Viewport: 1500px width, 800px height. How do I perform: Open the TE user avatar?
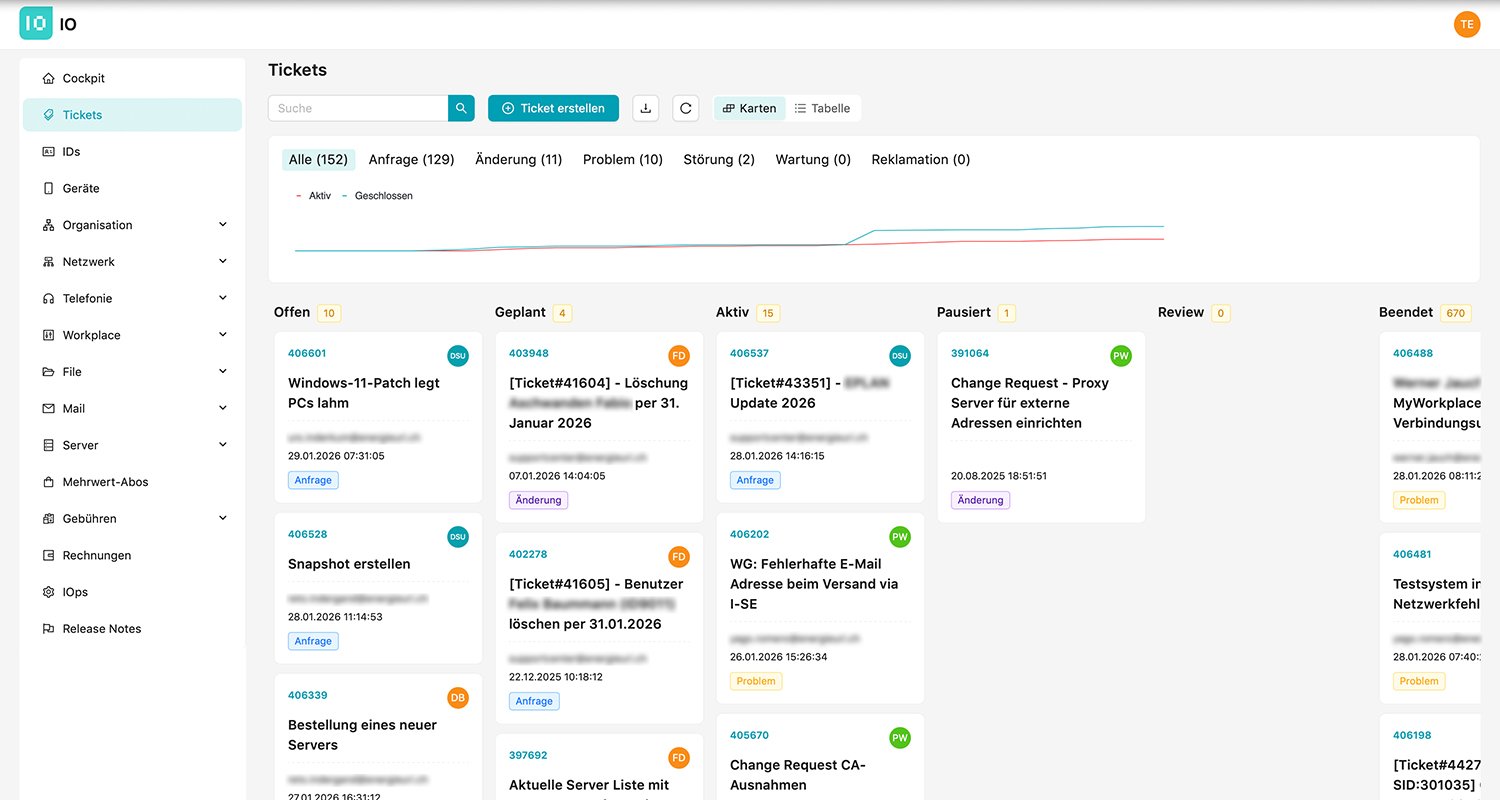(1466, 24)
